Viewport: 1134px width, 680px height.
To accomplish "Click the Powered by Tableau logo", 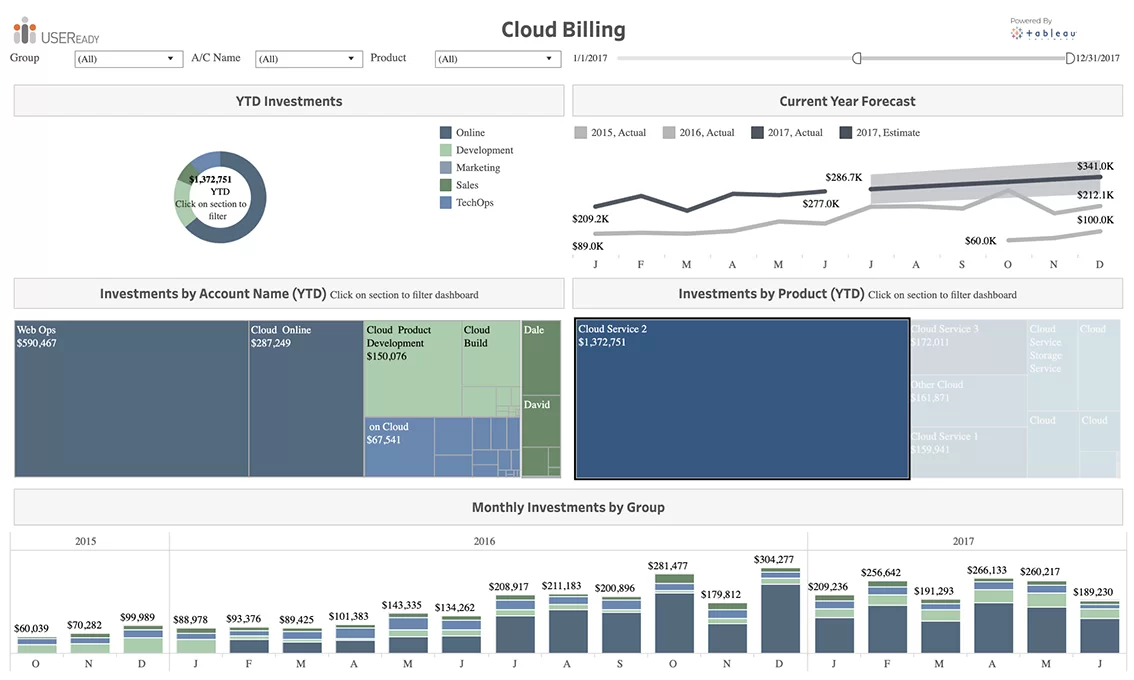I will (x=1044, y=29).
